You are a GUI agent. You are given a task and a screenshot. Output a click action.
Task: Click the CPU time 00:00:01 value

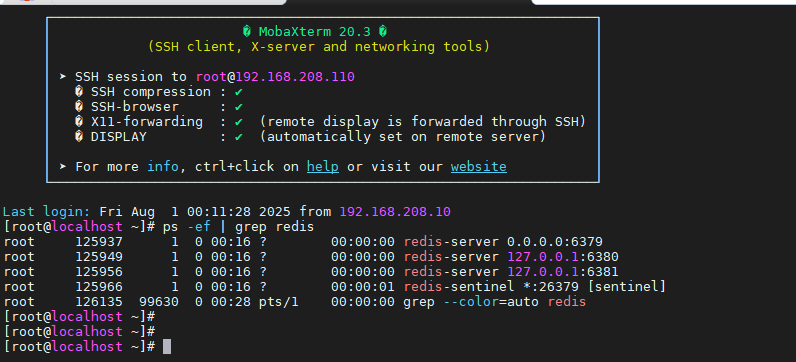pos(363,287)
